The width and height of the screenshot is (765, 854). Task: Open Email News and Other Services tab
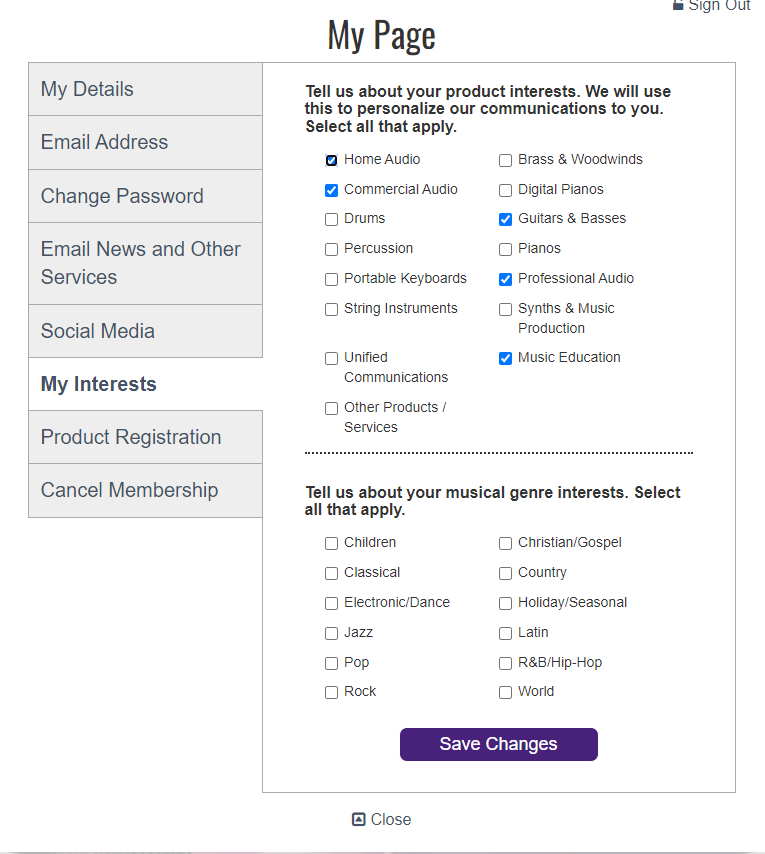(145, 263)
